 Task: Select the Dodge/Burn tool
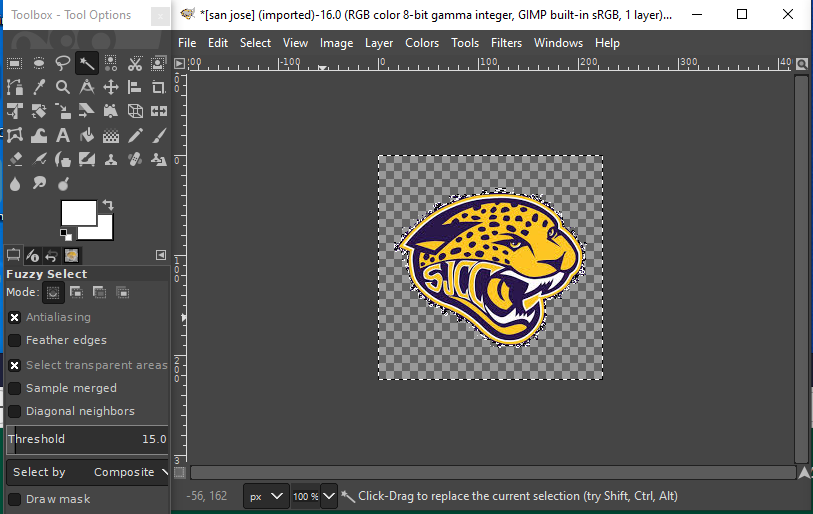point(63,184)
